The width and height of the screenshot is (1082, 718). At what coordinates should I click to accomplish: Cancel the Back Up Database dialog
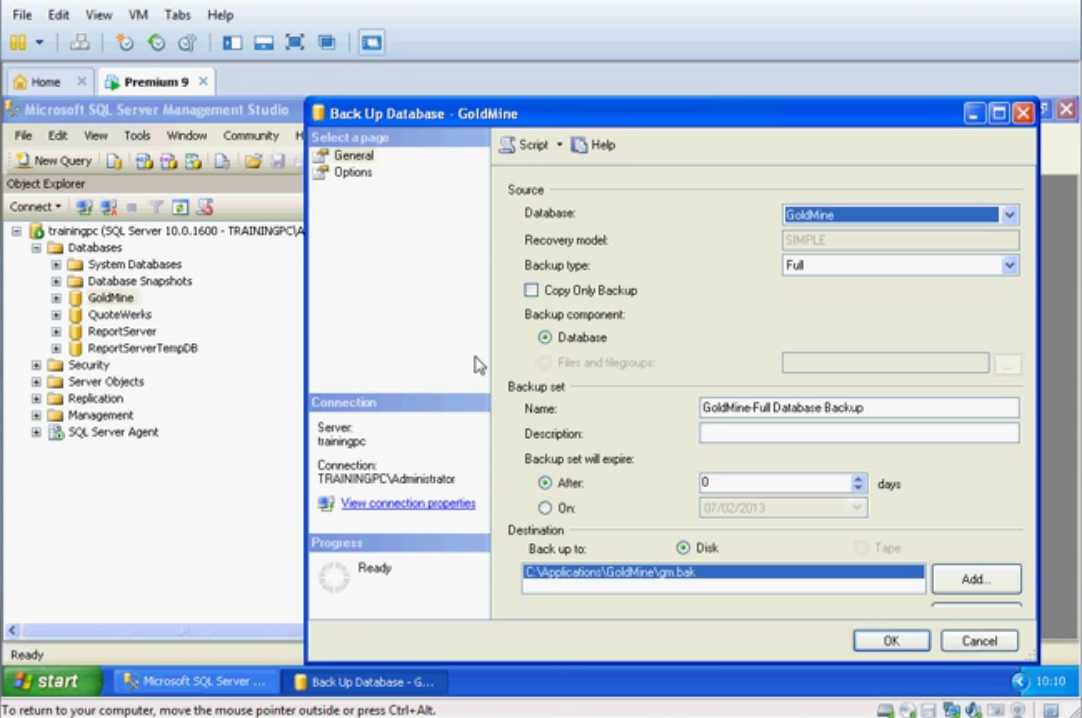(979, 641)
